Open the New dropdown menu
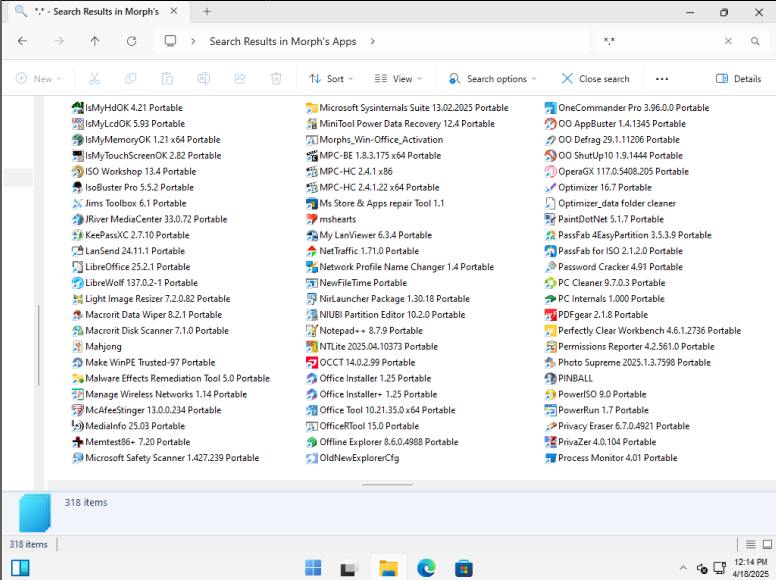 (39, 79)
